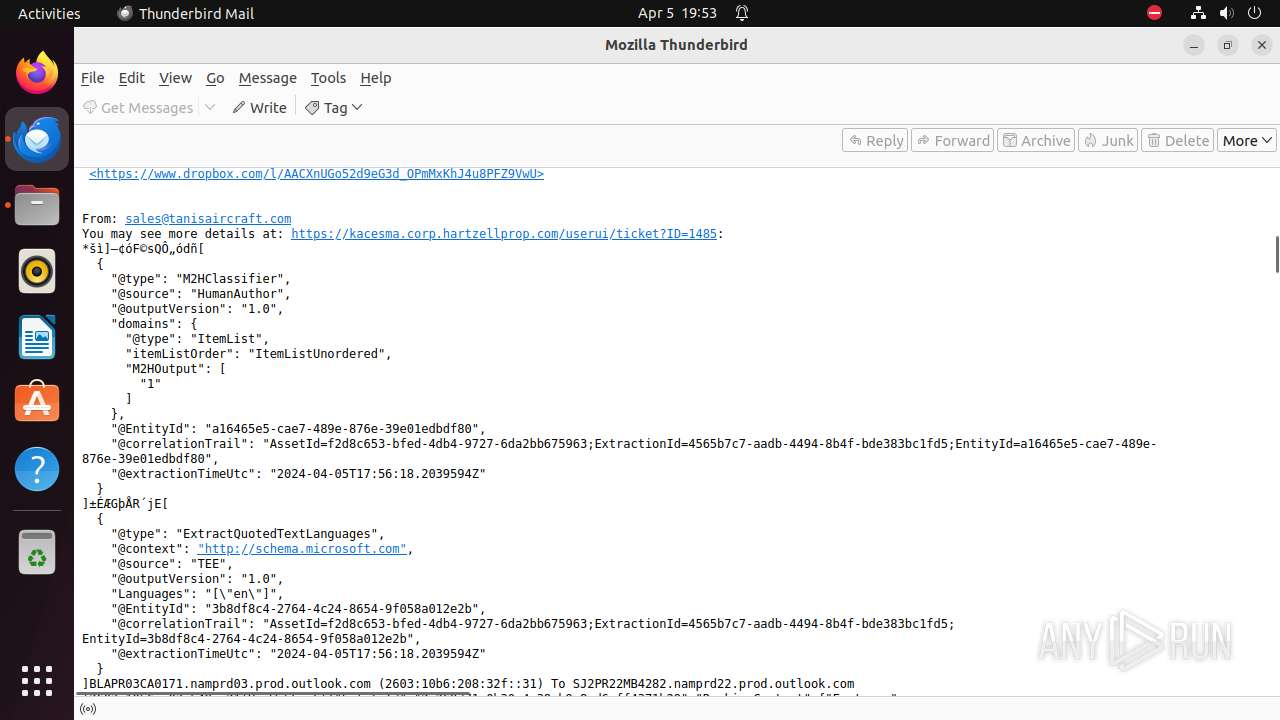Image resolution: width=1280 pixels, height=720 pixels.
Task: Open Thunderbird Mail dock icon
Action: point(37,139)
